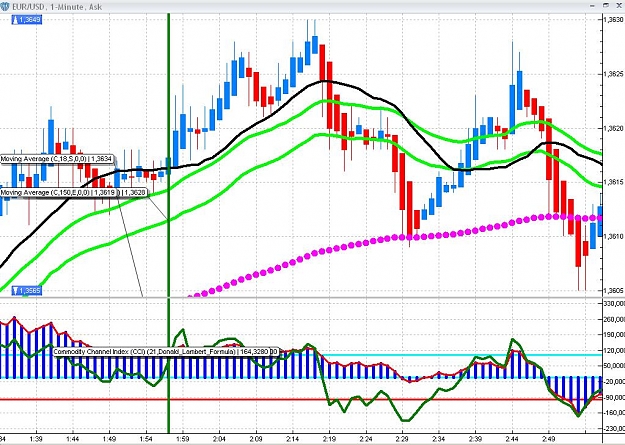Click the -230,00 CCI scale value

tap(614, 428)
